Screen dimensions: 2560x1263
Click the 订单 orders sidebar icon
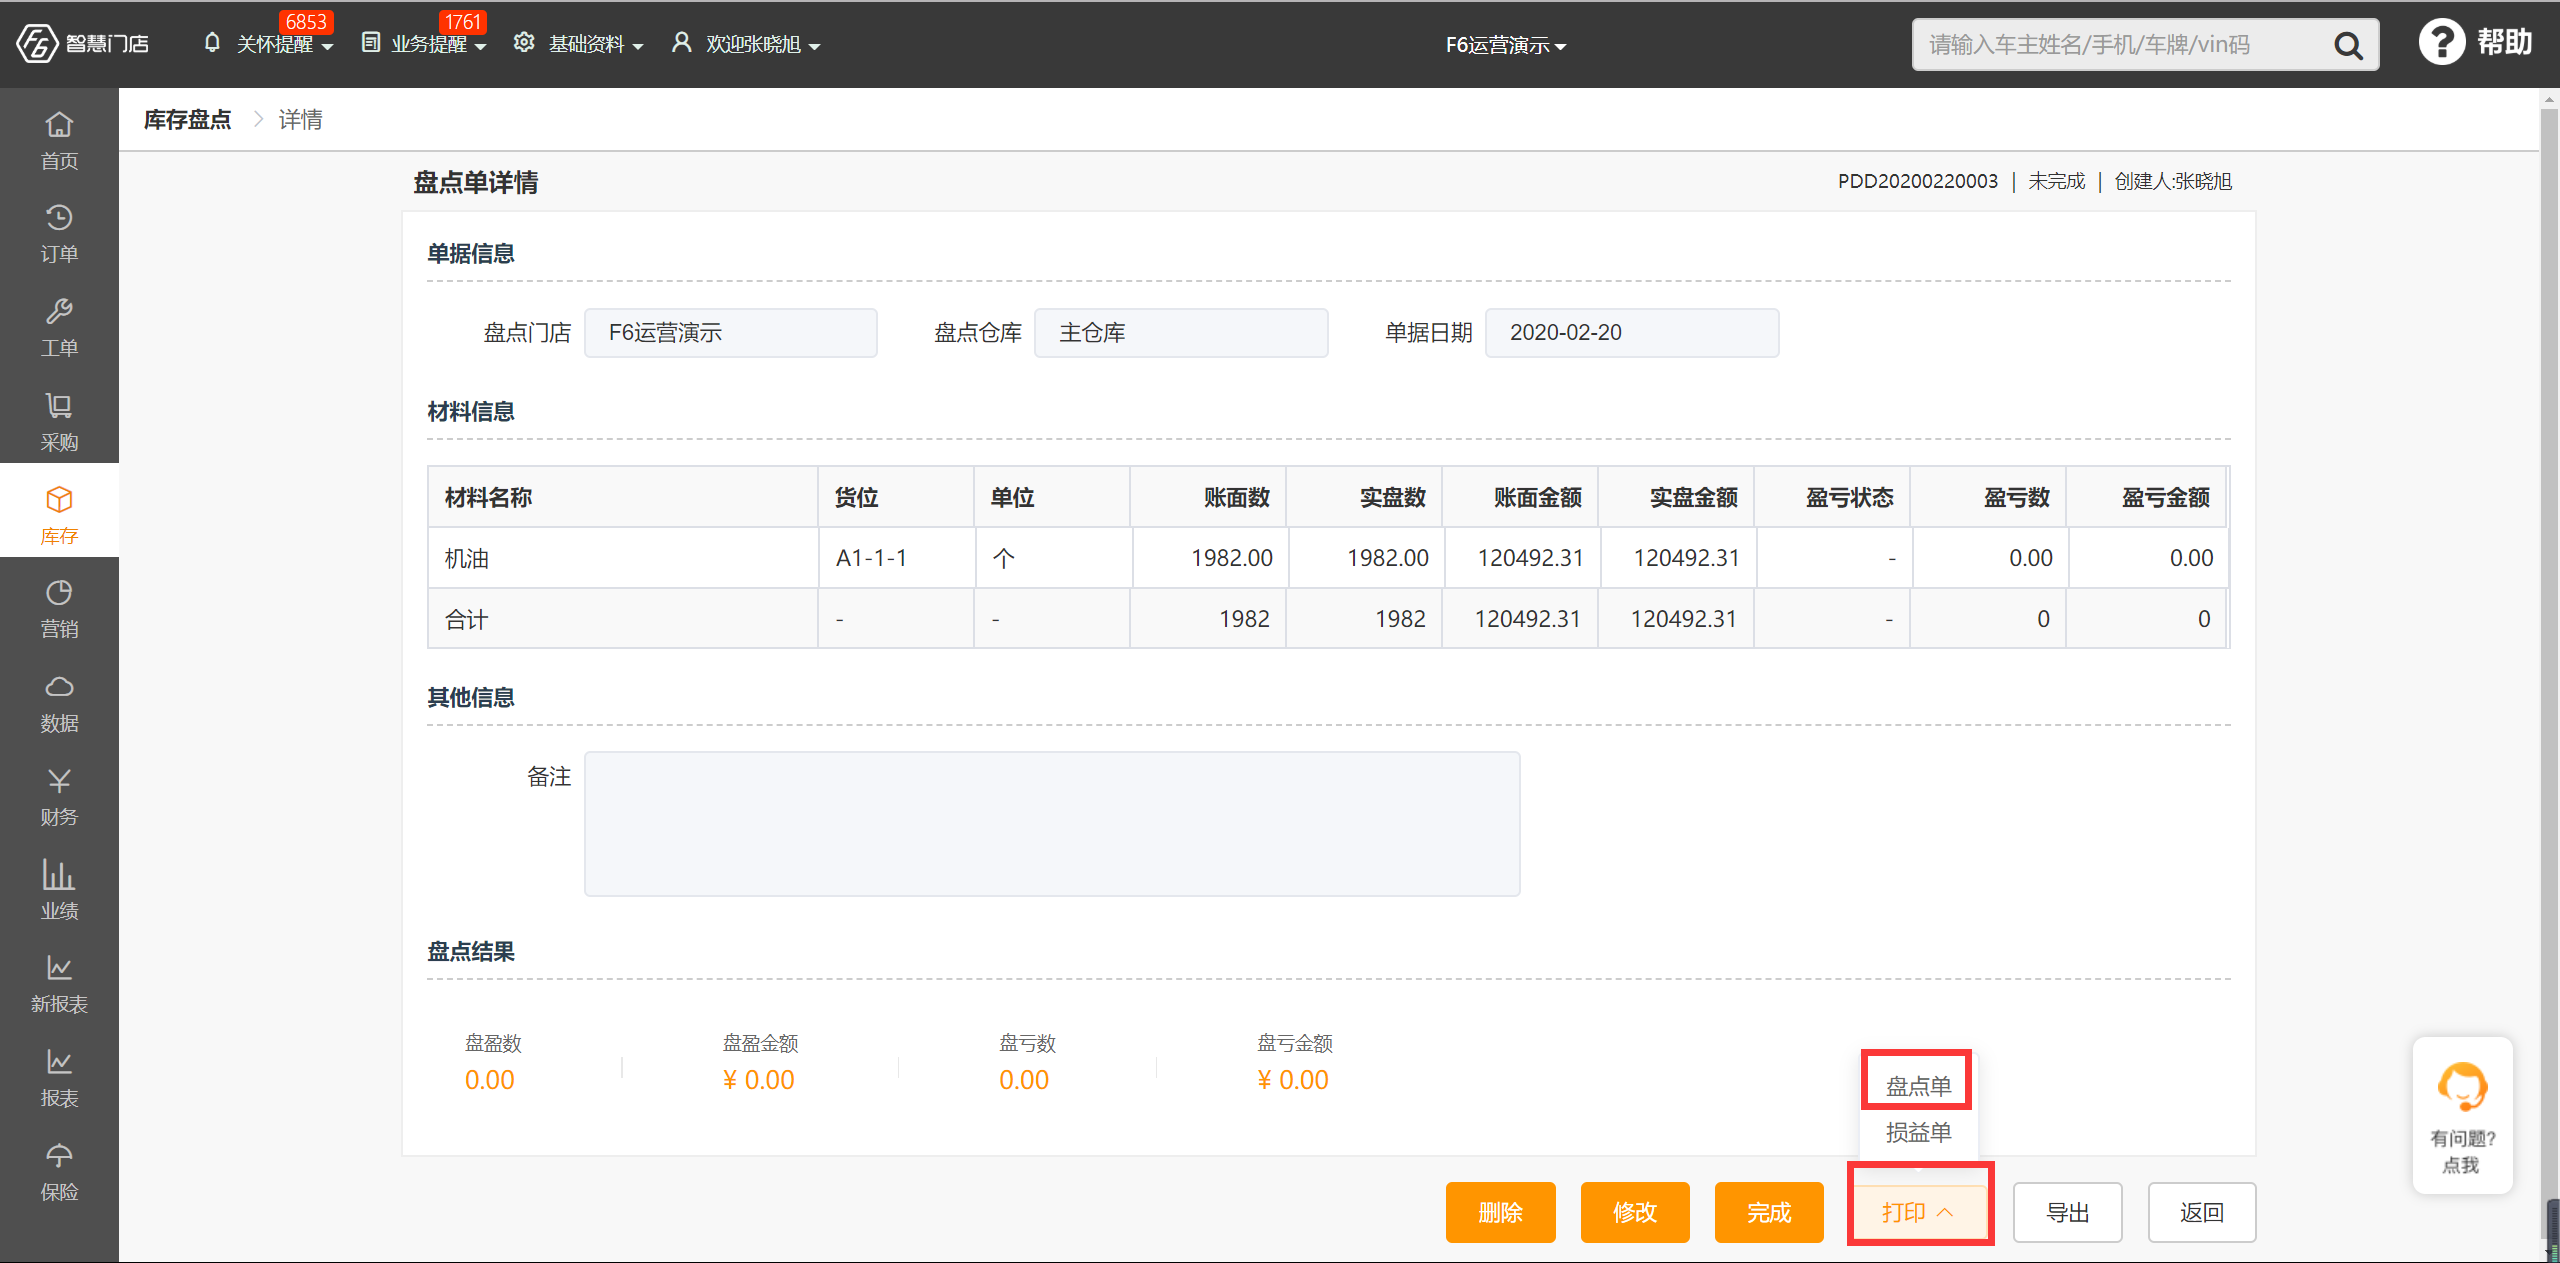[59, 237]
